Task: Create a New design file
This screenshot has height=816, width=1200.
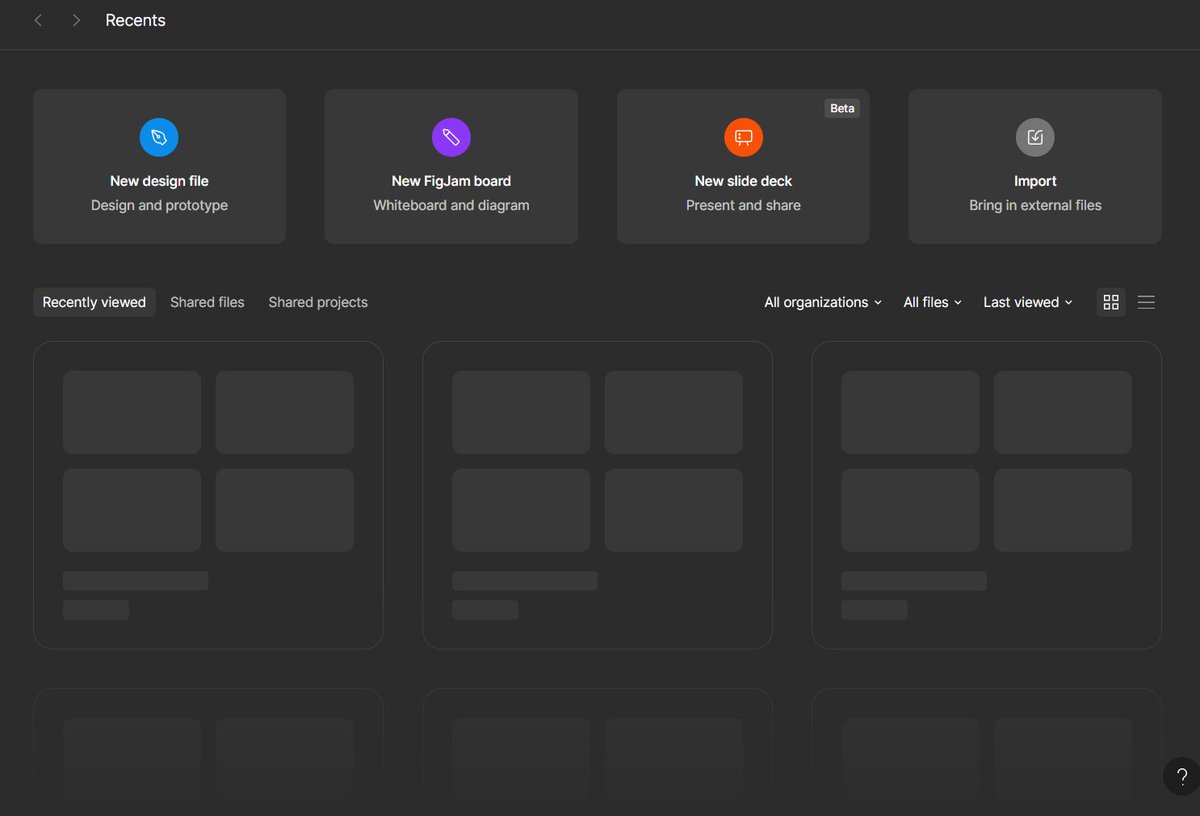Action: pyautogui.click(x=159, y=166)
